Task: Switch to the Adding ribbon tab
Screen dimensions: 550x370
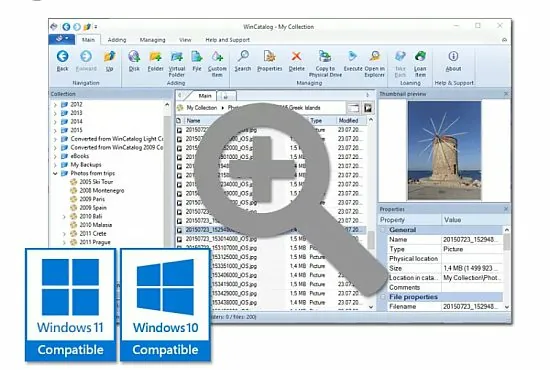Action: pos(117,40)
